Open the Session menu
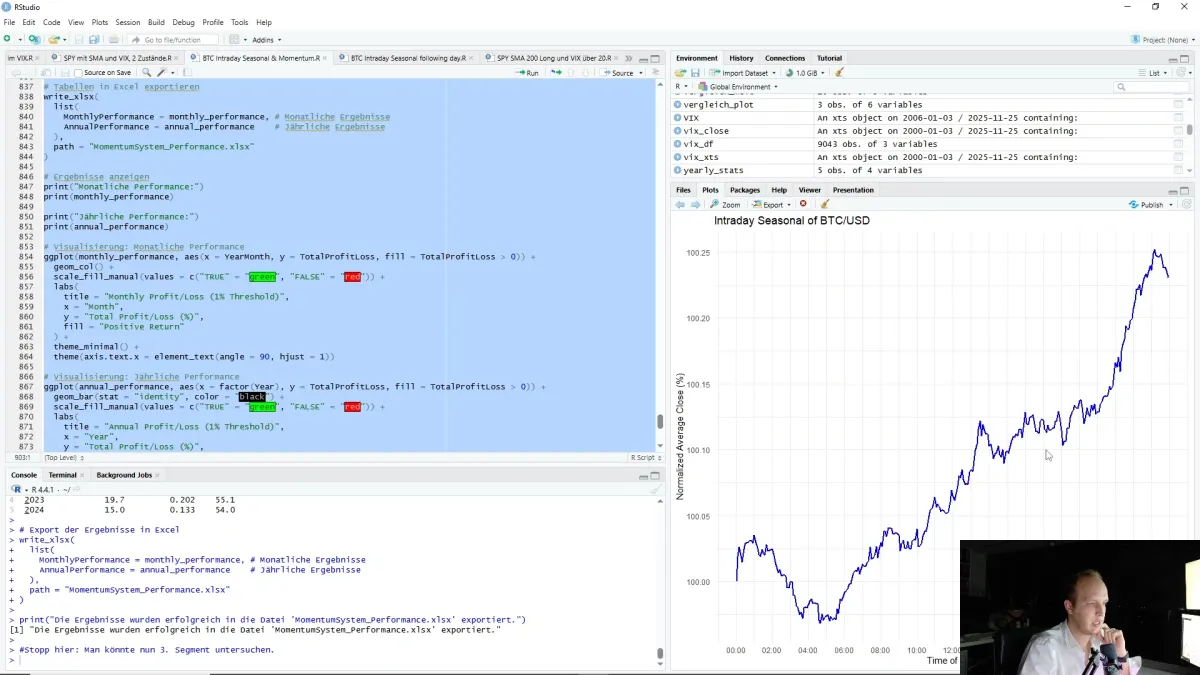The image size is (1200, 675). pyautogui.click(x=128, y=21)
